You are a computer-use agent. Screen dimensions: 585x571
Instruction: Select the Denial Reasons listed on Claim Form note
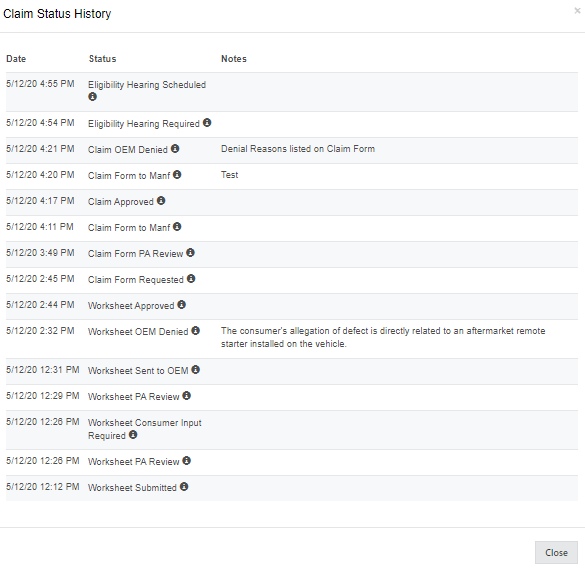[x=298, y=149]
